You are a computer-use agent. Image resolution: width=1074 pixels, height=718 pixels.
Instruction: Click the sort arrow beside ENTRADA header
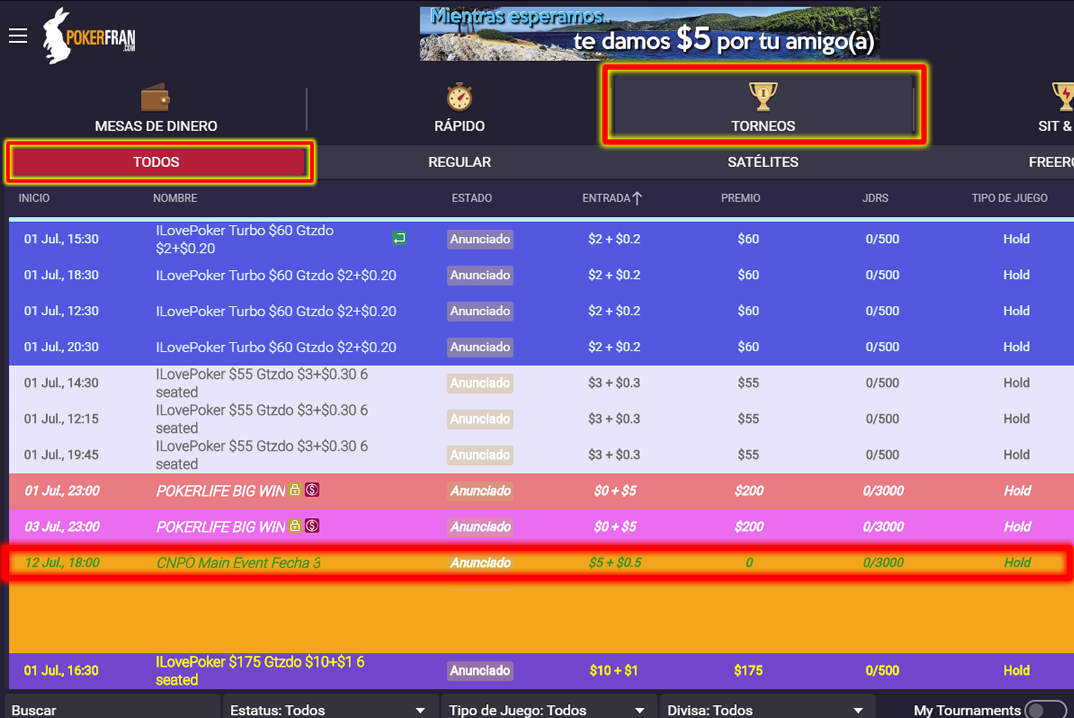click(x=637, y=198)
